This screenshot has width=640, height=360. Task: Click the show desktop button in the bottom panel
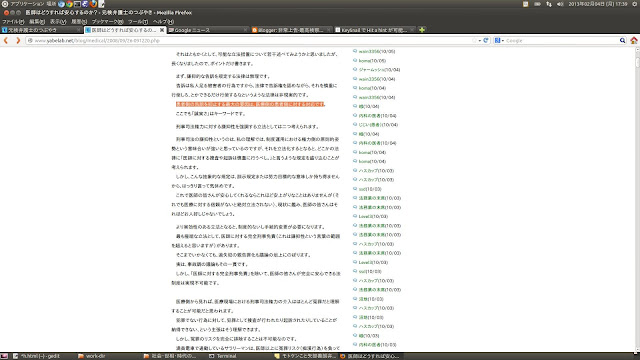(x=4, y=356)
